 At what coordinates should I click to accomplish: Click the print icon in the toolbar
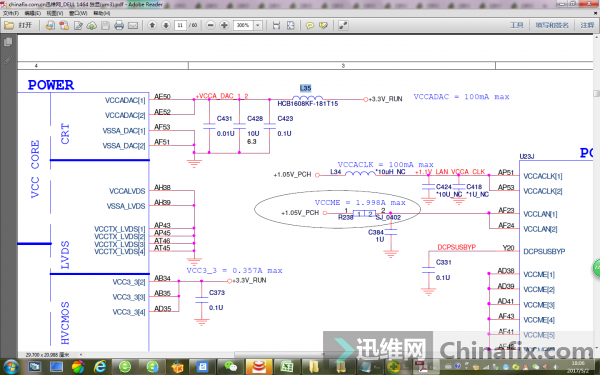119,25
